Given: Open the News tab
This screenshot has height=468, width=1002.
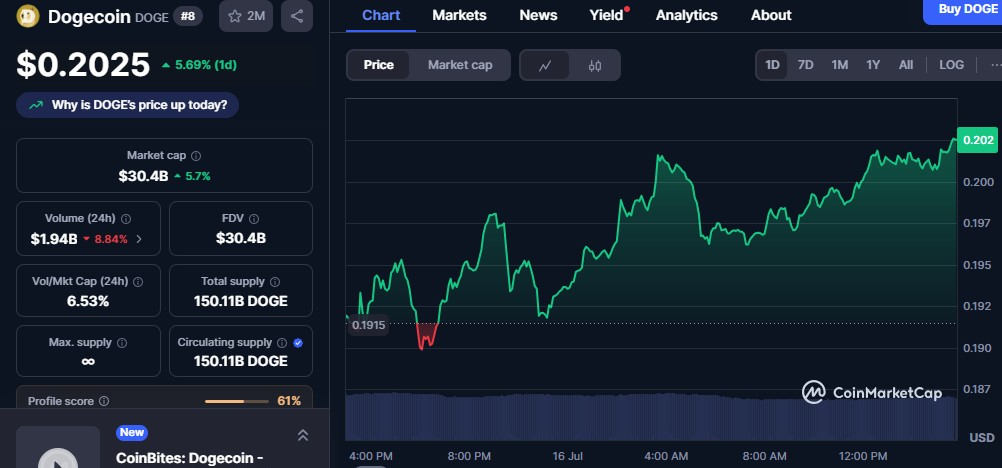Looking at the screenshot, I should pos(538,15).
